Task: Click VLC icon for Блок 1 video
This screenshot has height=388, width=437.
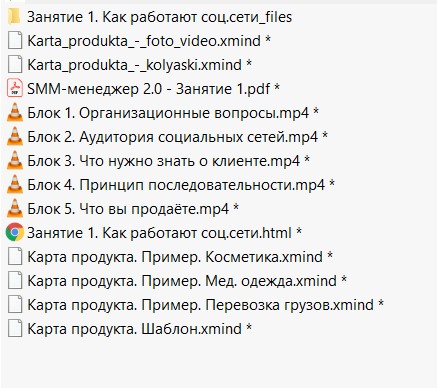Action: tap(15, 112)
